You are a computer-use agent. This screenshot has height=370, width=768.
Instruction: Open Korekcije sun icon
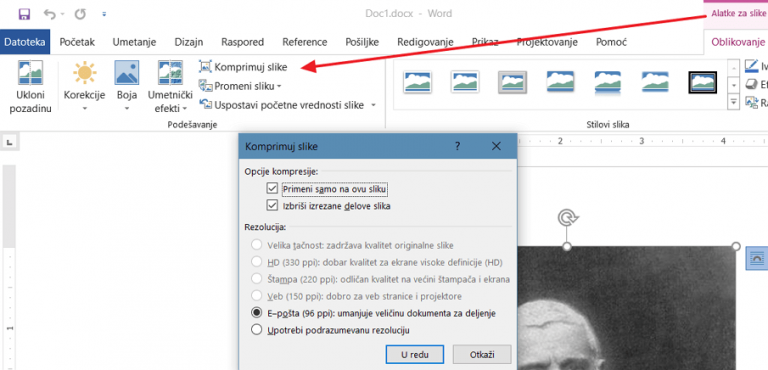pyautogui.click(x=85, y=73)
